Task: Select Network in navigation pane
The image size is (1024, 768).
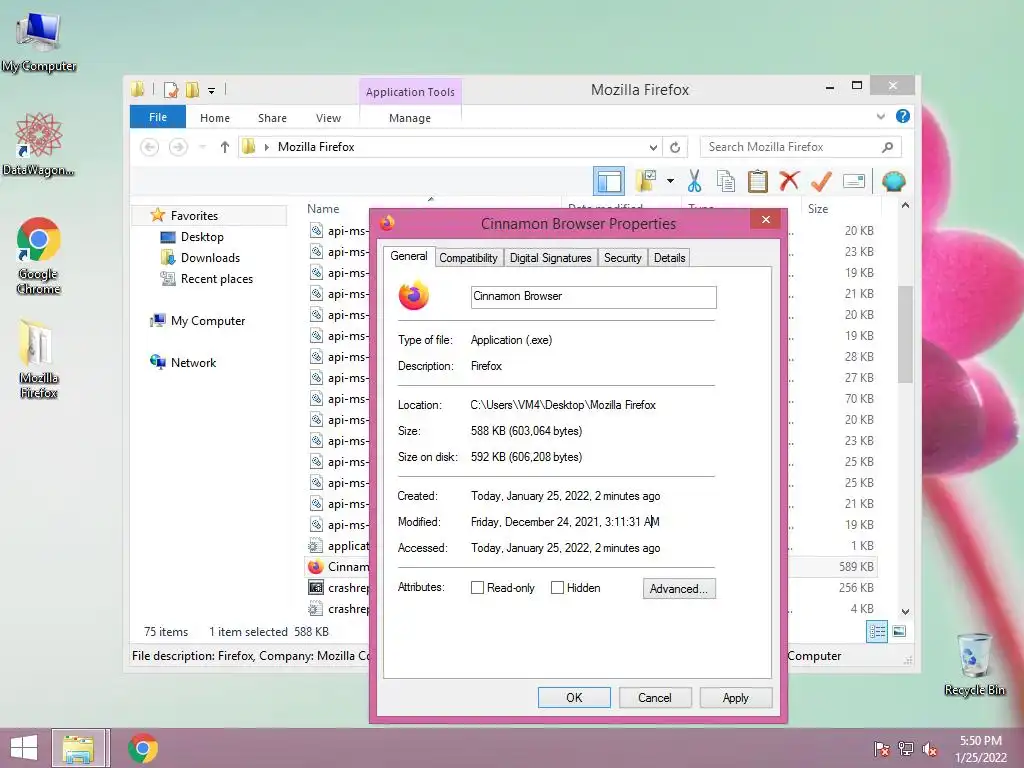Action: pyautogui.click(x=193, y=362)
